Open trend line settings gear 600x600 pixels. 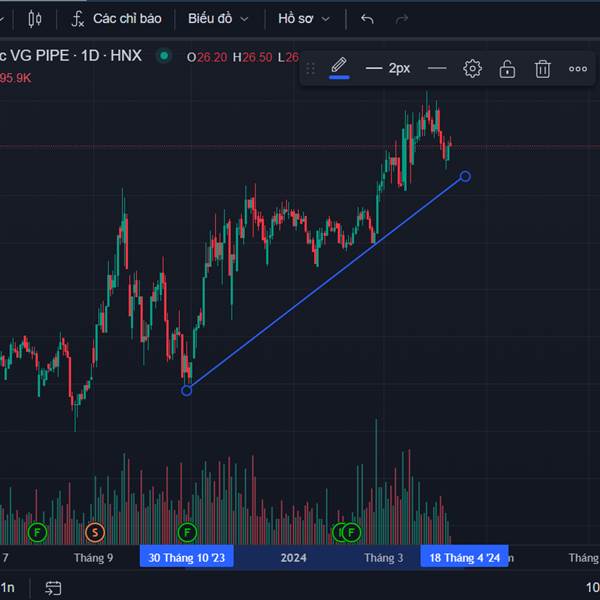point(472,68)
